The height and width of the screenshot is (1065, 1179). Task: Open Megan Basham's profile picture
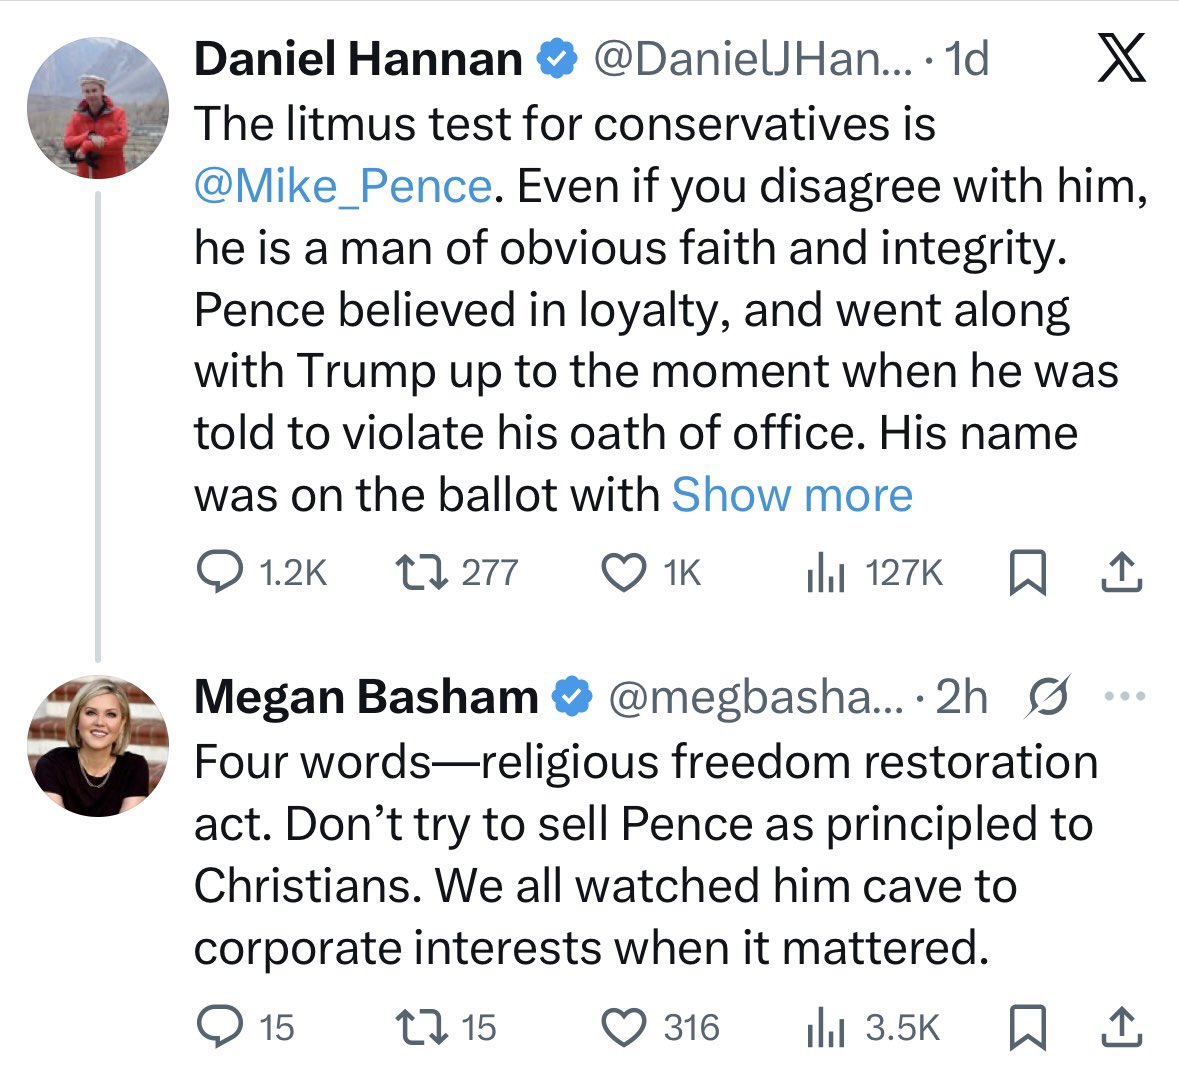click(x=97, y=746)
